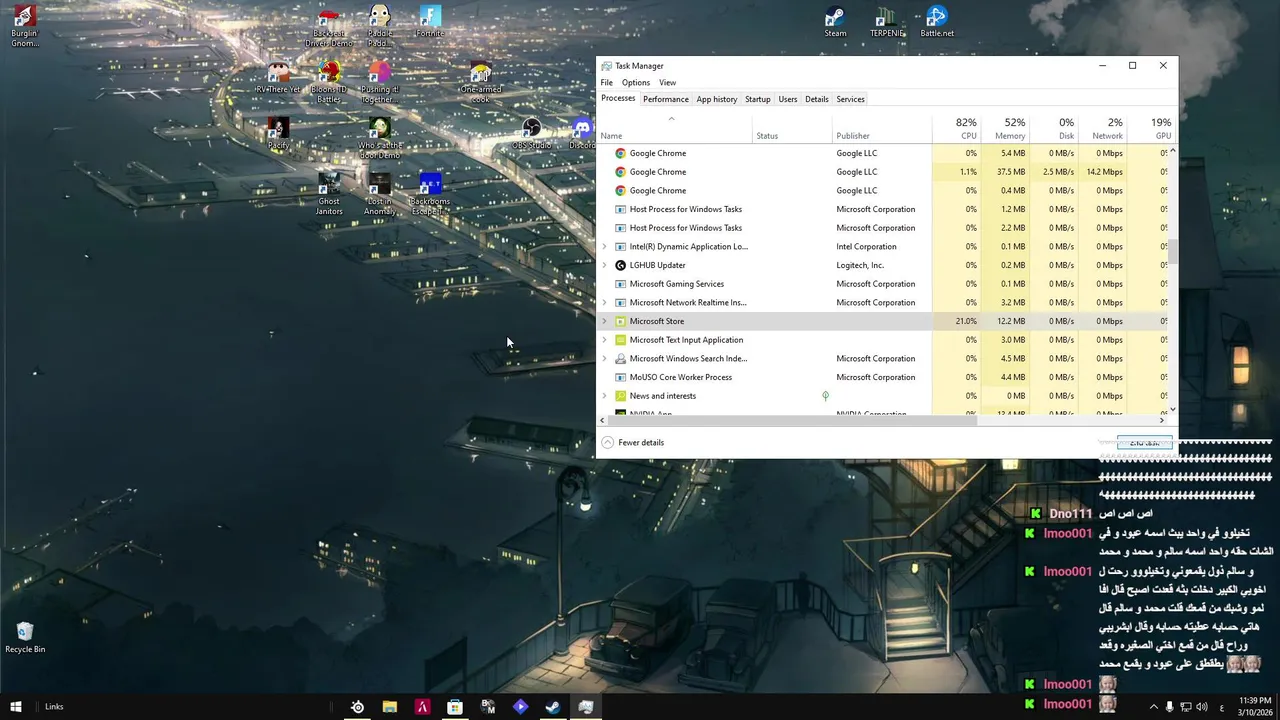Launch the Backseat Drivers Demo shortcut
Viewport: 1280px width, 720px height.
tap(329, 27)
